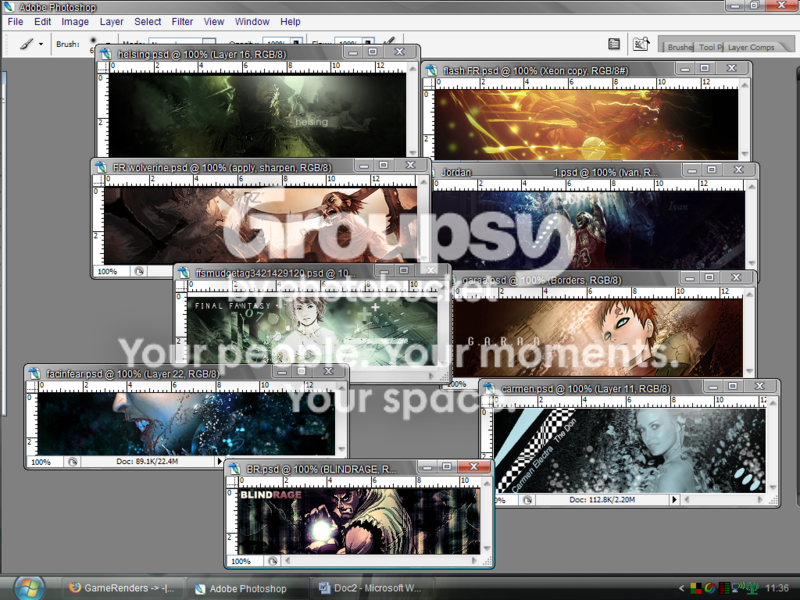This screenshot has height=600, width=800.
Task: Open the Brush tool preset picker arrow
Action: 41,44
